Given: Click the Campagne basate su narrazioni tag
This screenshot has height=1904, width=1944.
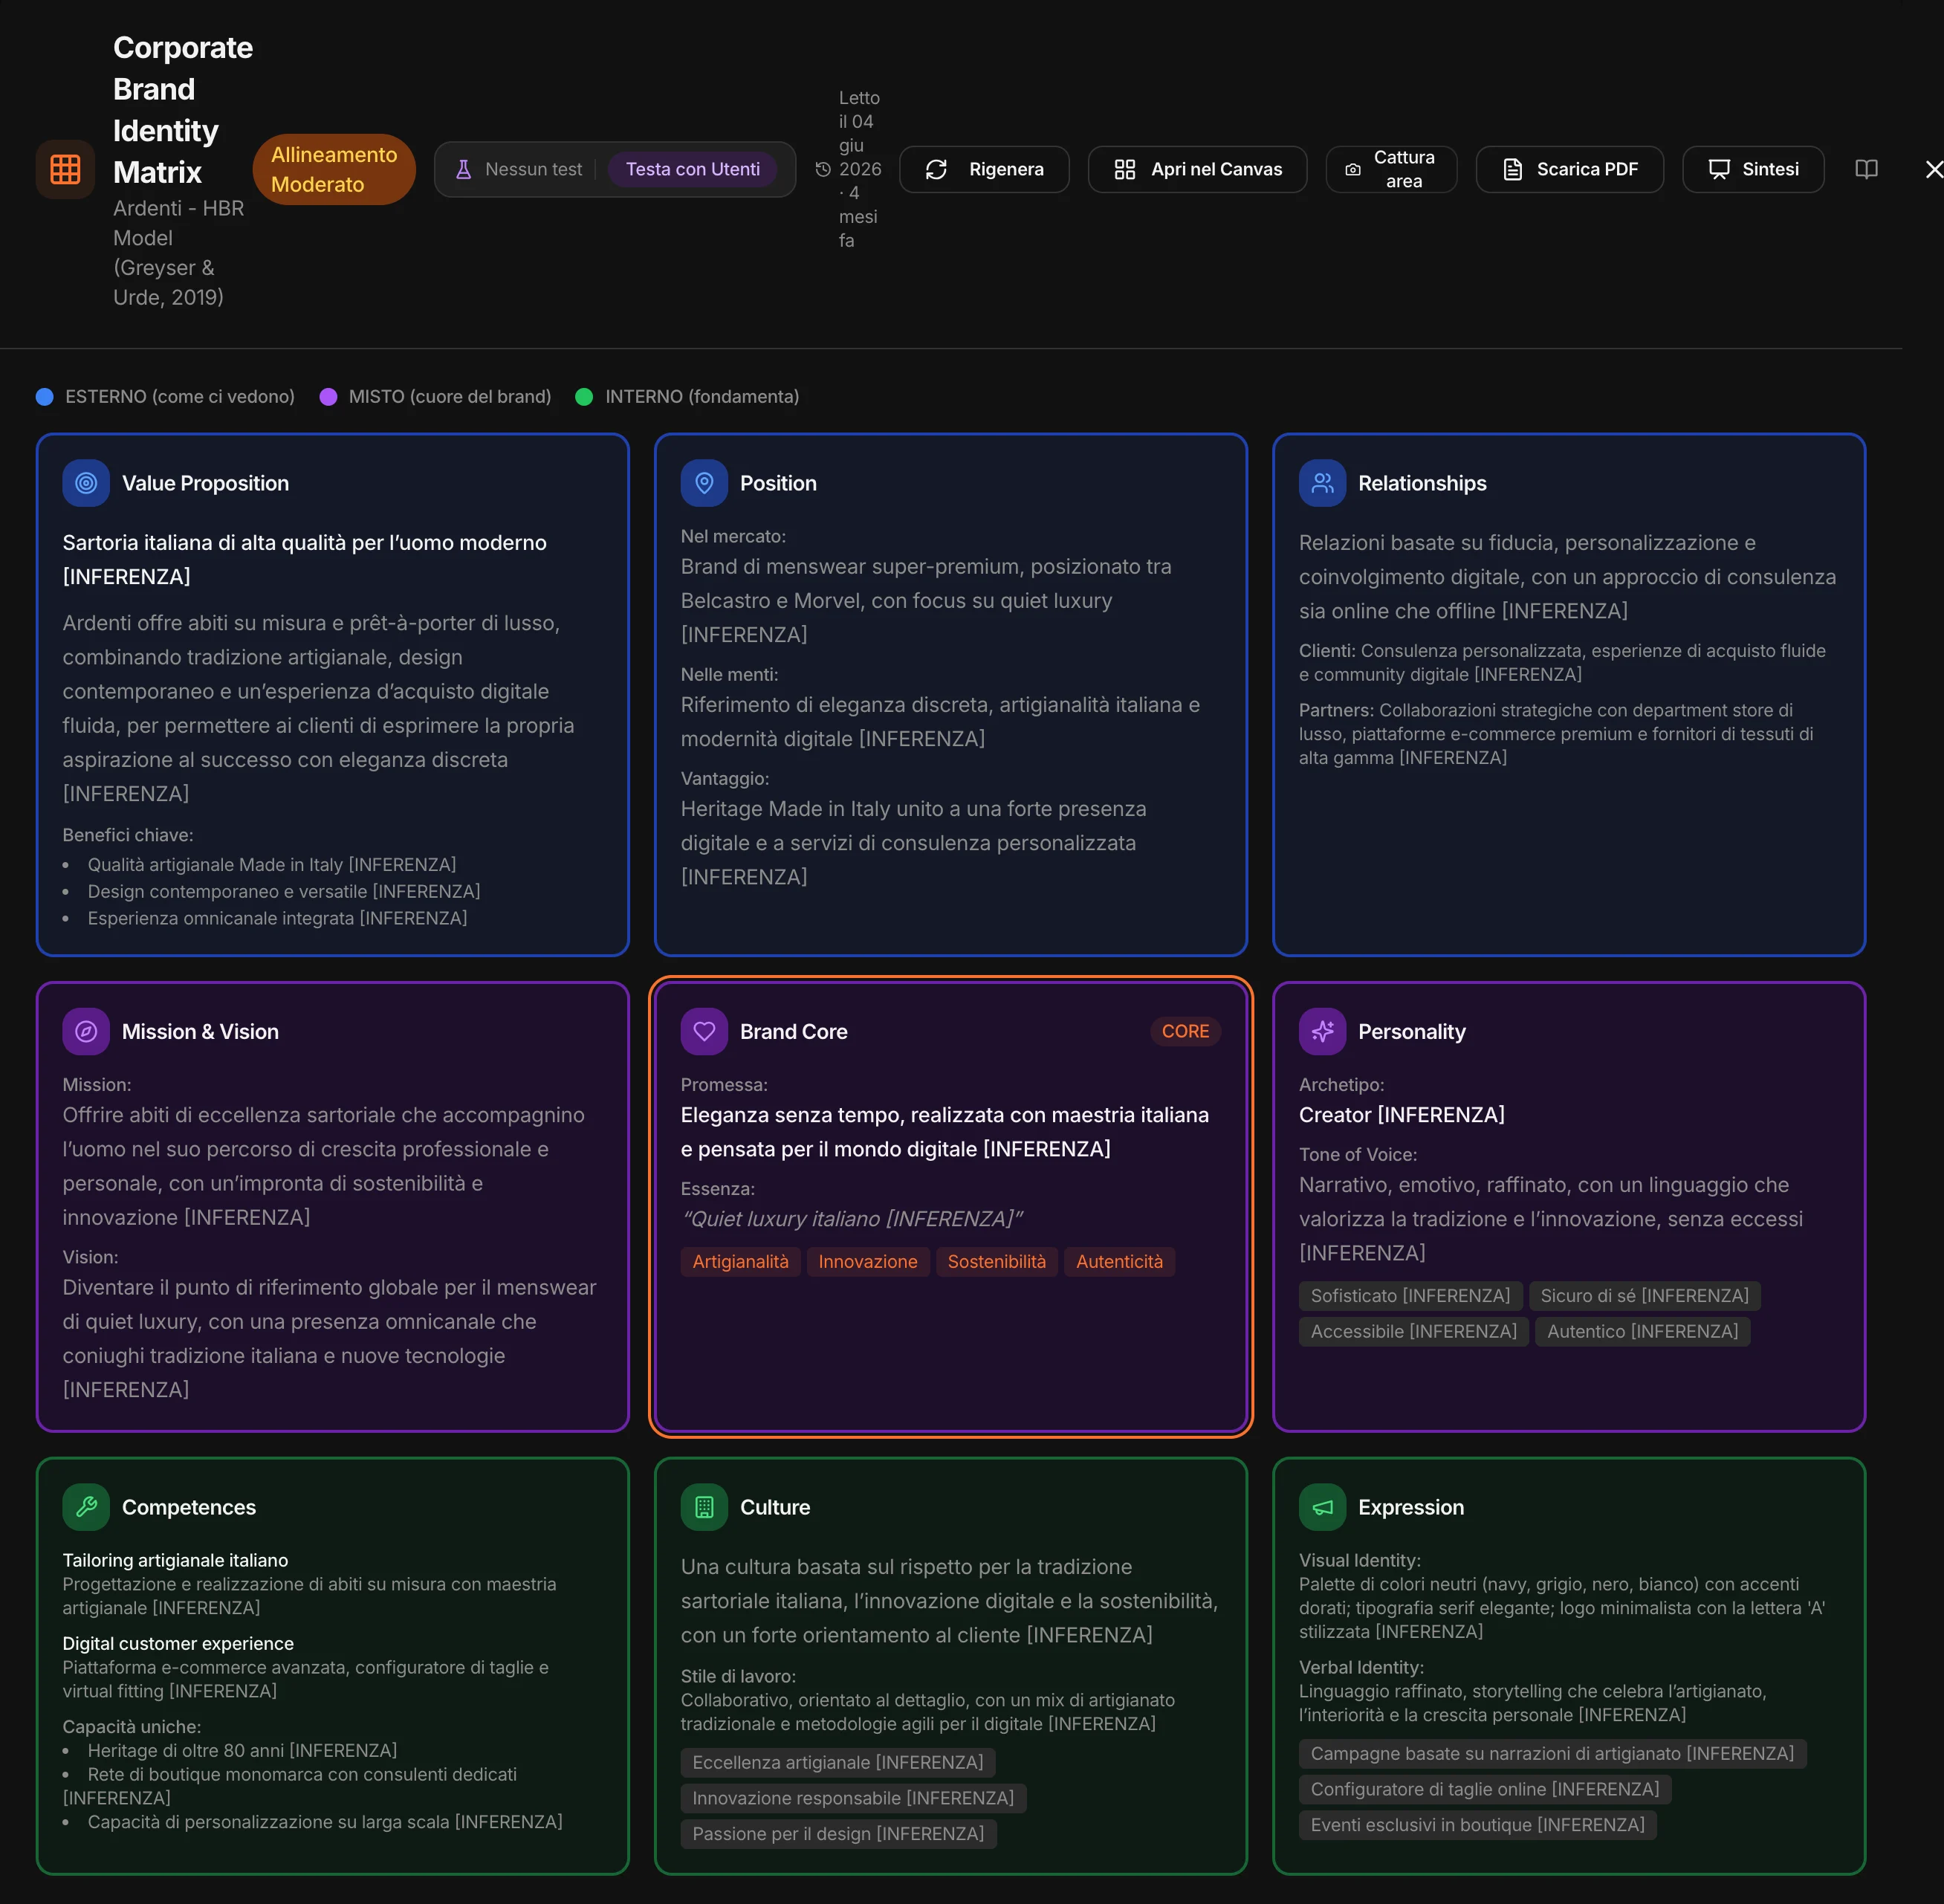Looking at the screenshot, I should [1552, 1753].
